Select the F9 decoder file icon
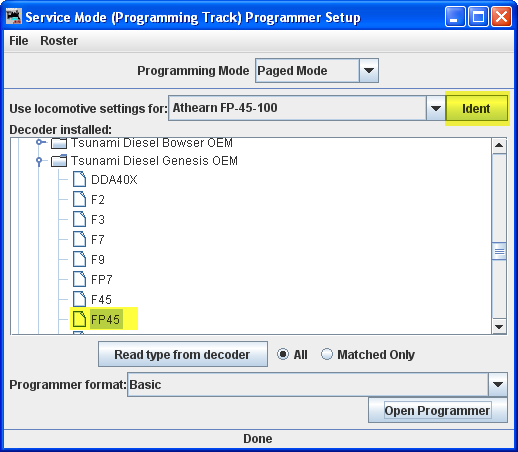Image resolution: width=518 pixels, height=452 pixels. click(79, 259)
